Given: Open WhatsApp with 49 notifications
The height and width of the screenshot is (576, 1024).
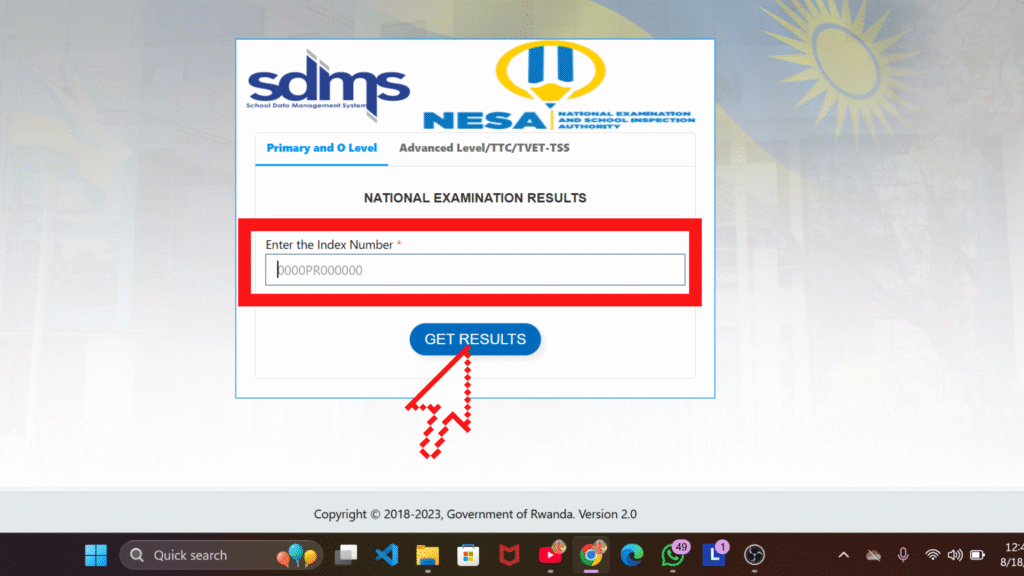Looking at the screenshot, I should (673, 554).
